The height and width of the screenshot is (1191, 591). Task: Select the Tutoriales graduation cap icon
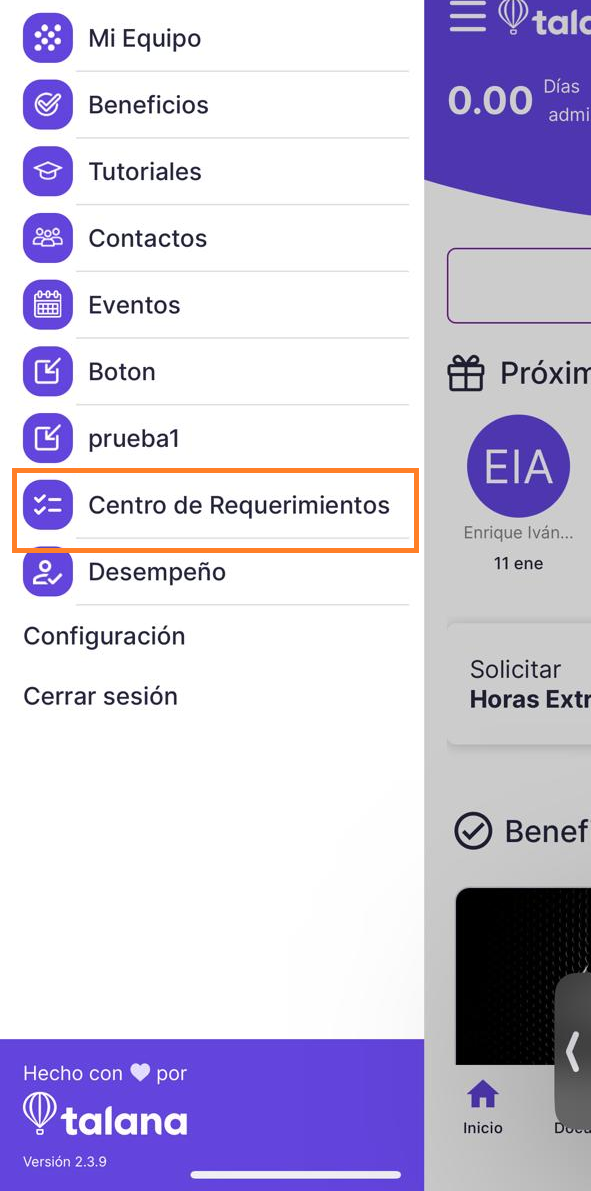click(48, 172)
